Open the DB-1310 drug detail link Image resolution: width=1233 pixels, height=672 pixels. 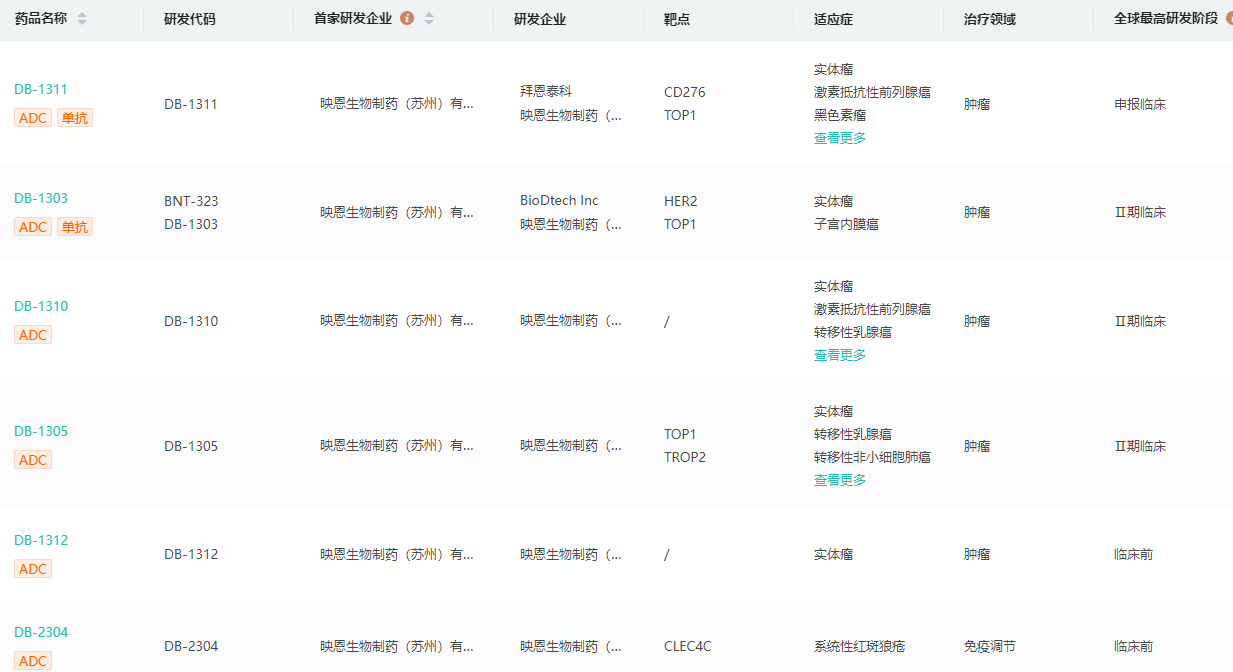(41, 306)
